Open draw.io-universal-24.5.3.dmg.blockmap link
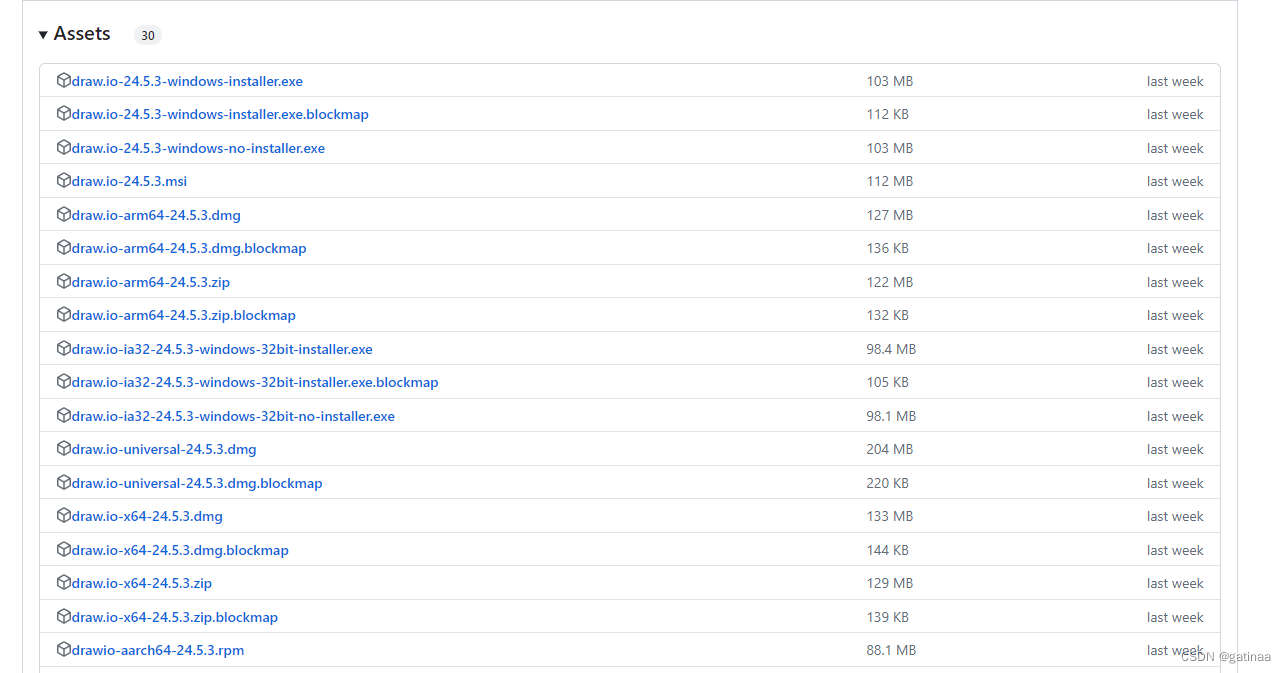This screenshot has height=673, width=1286. click(x=197, y=483)
